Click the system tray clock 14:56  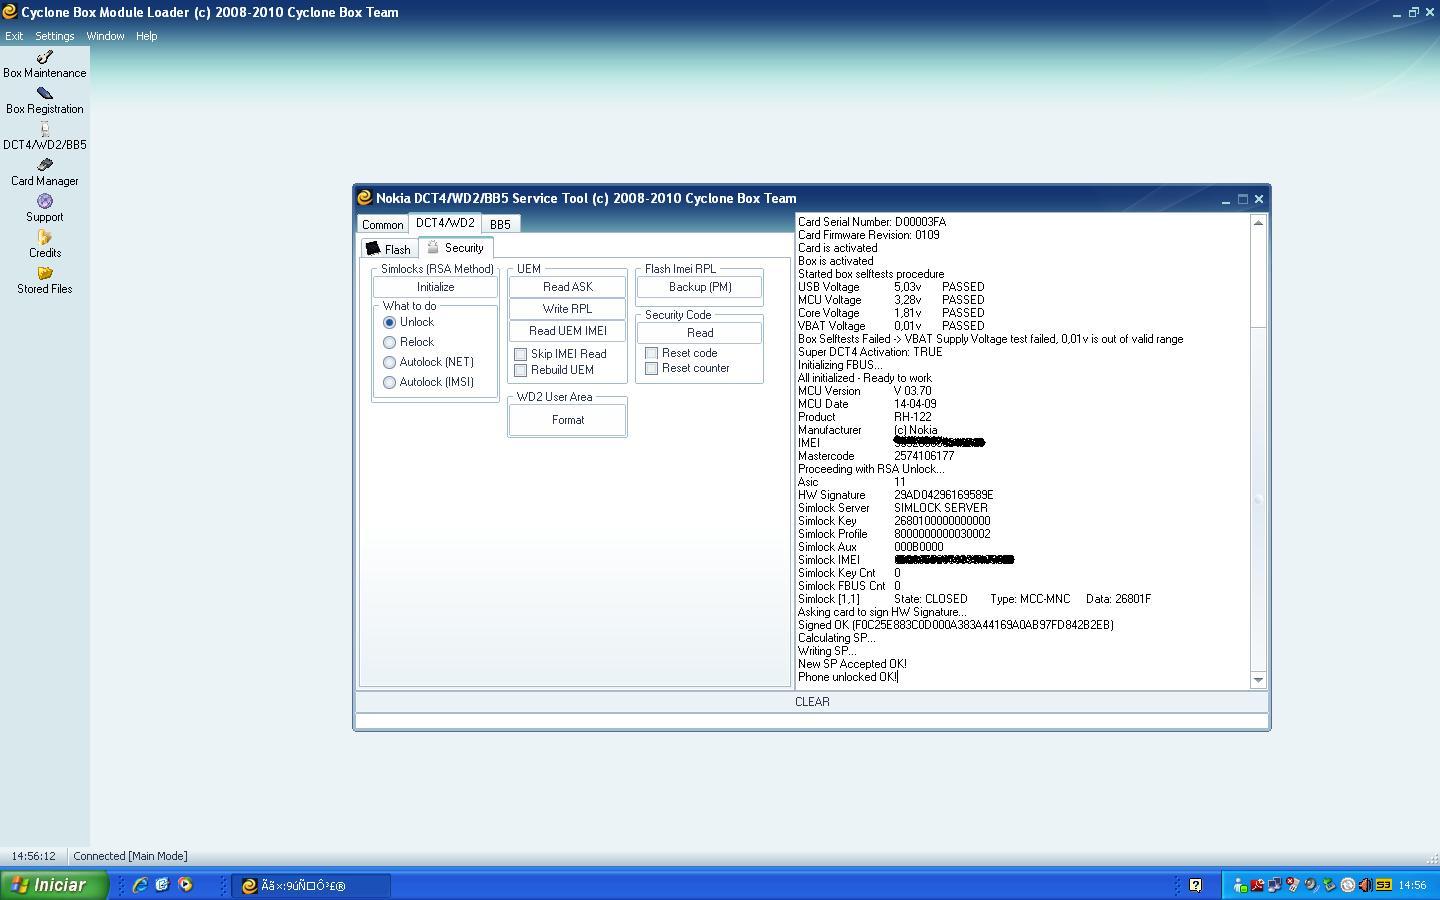click(1412, 885)
